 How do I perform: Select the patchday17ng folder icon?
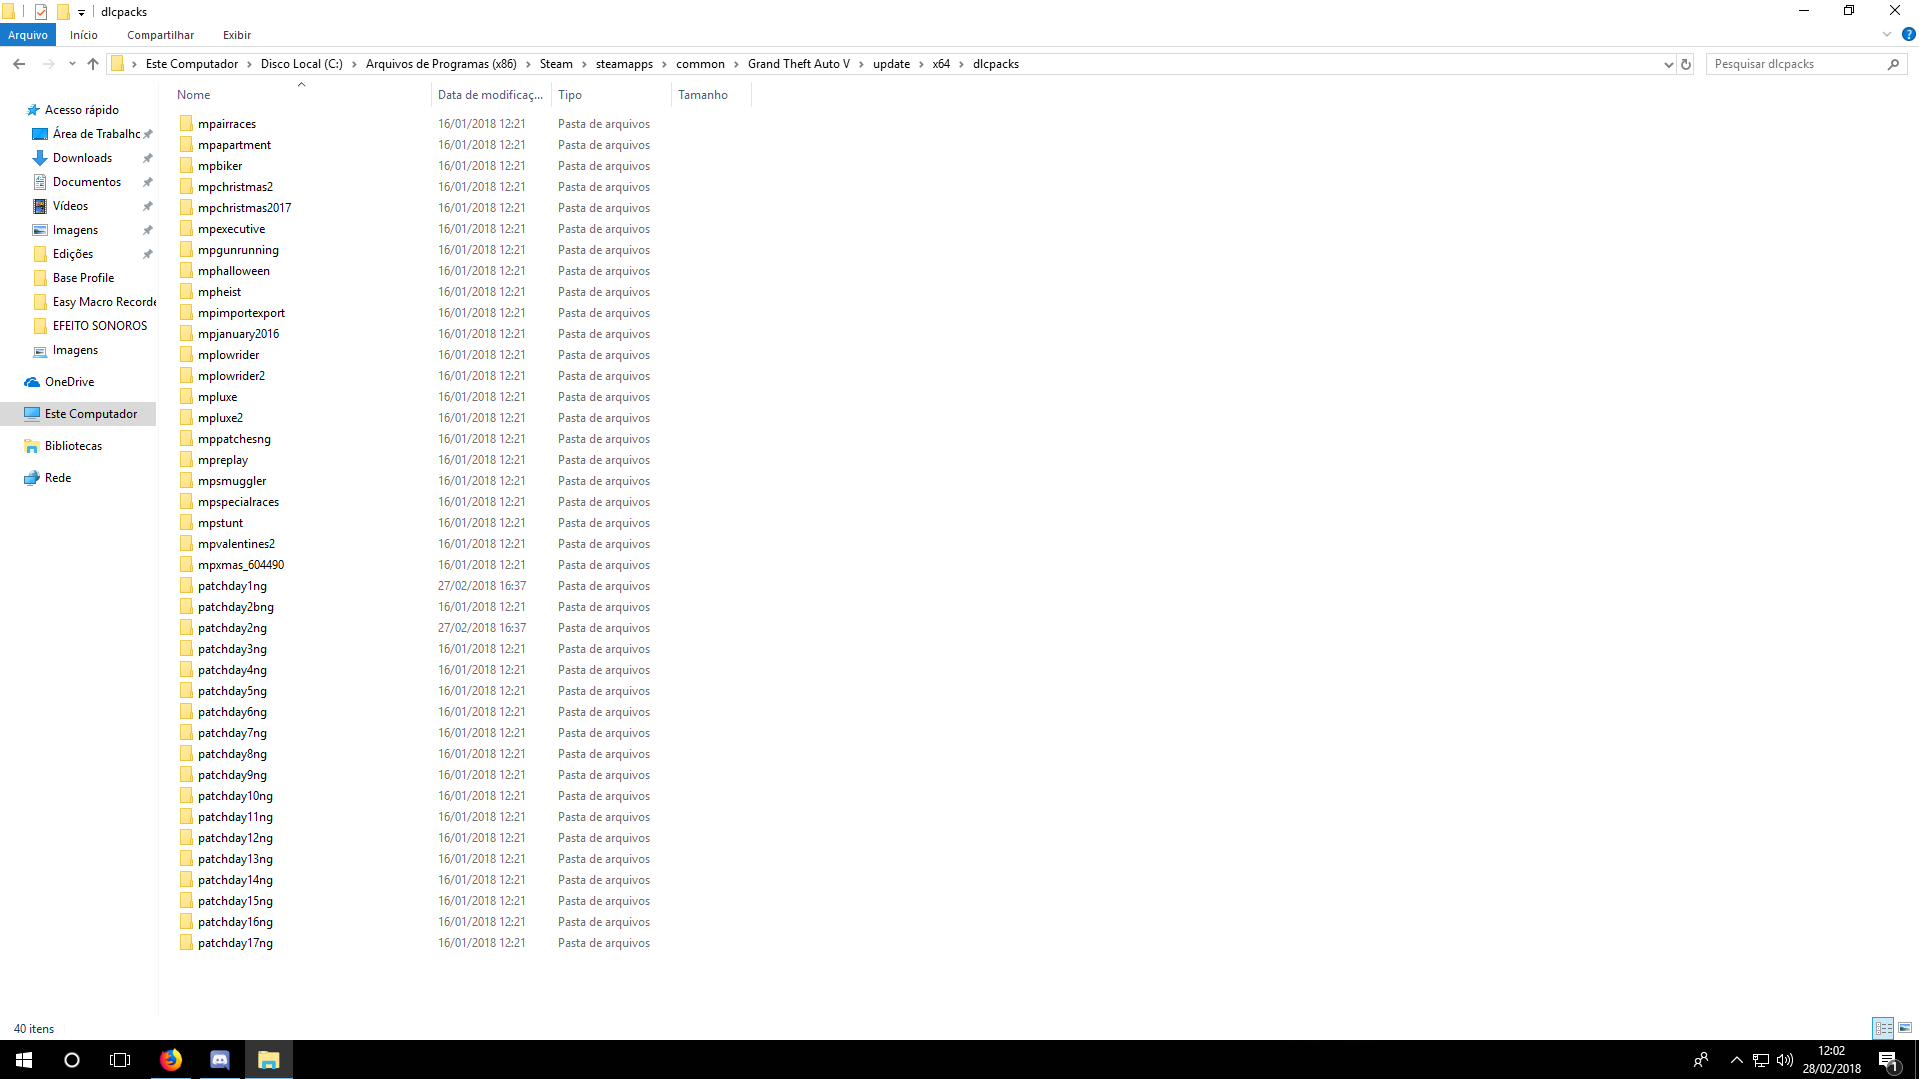tap(186, 942)
